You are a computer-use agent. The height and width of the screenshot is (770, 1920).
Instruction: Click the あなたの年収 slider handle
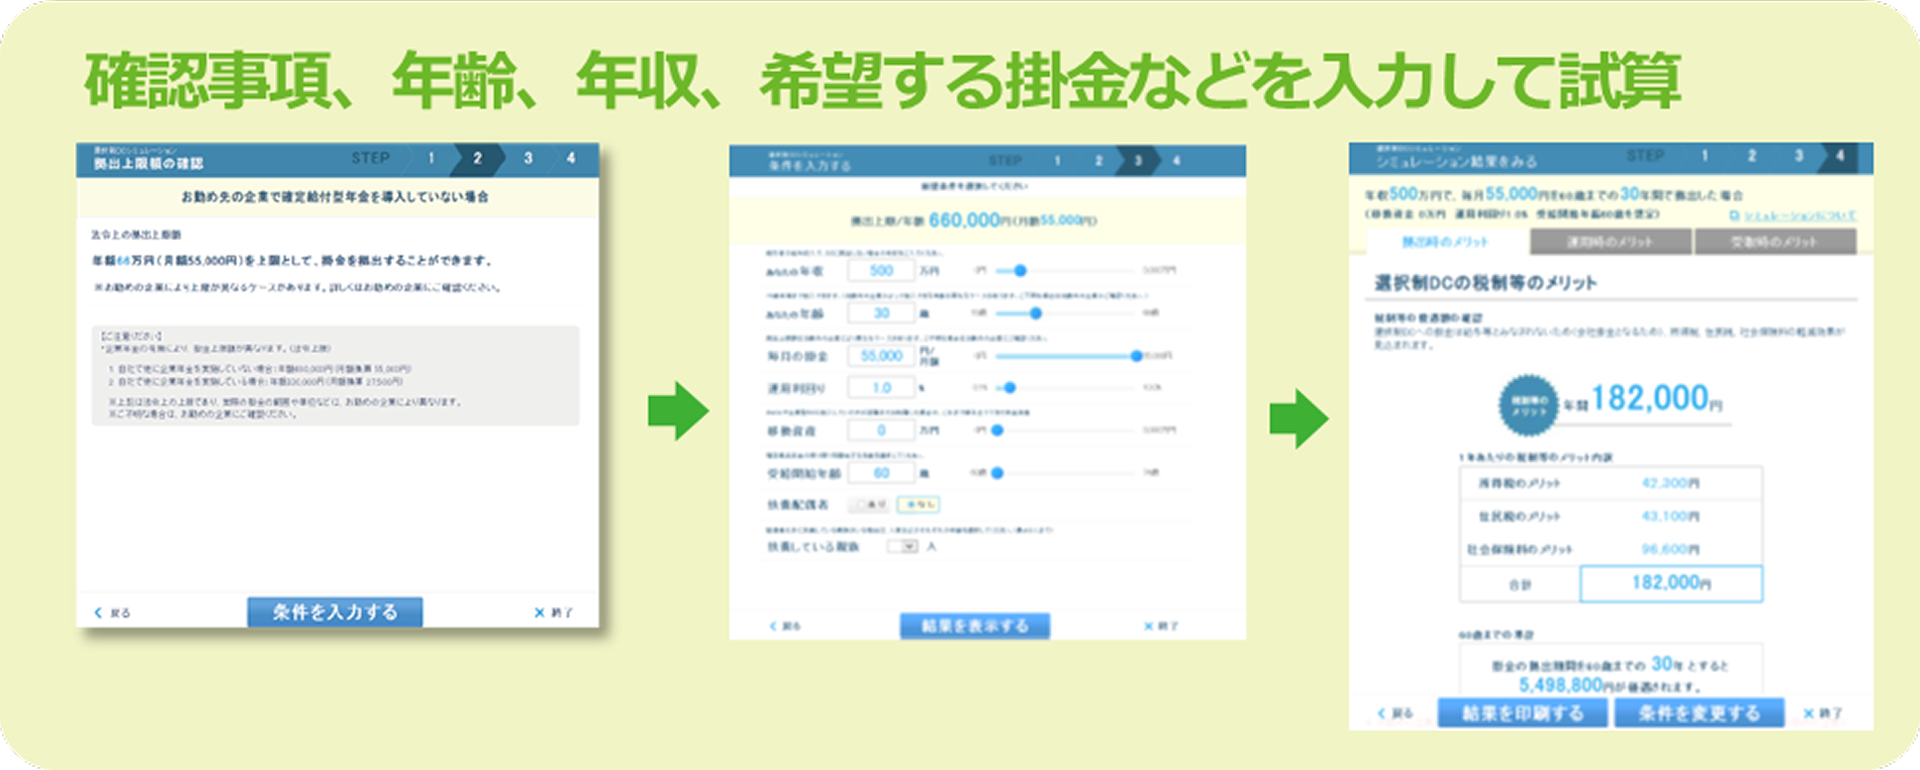click(x=1019, y=270)
